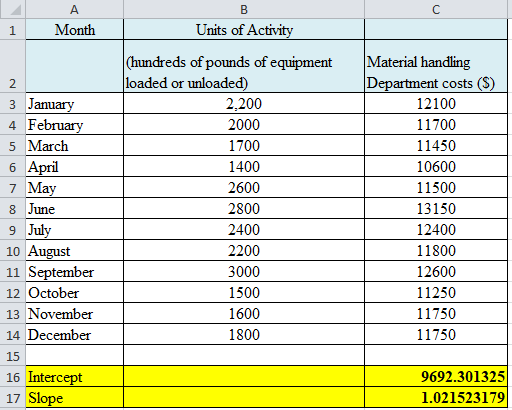Select row header 2
This screenshot has height=410, width=512.
click(13, 66)
